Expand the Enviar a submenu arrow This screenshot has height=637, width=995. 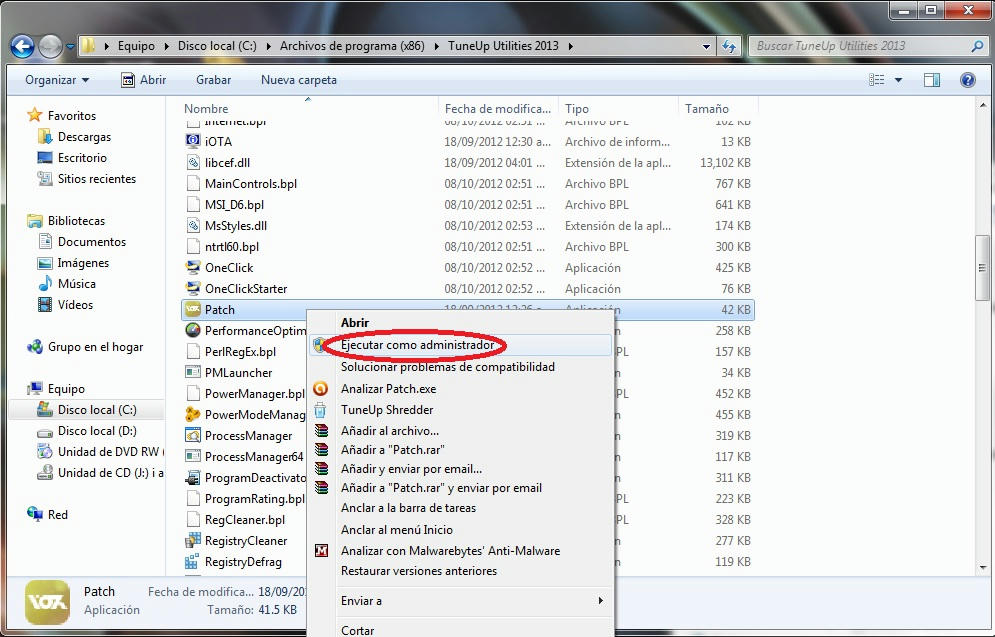[600, 600]
